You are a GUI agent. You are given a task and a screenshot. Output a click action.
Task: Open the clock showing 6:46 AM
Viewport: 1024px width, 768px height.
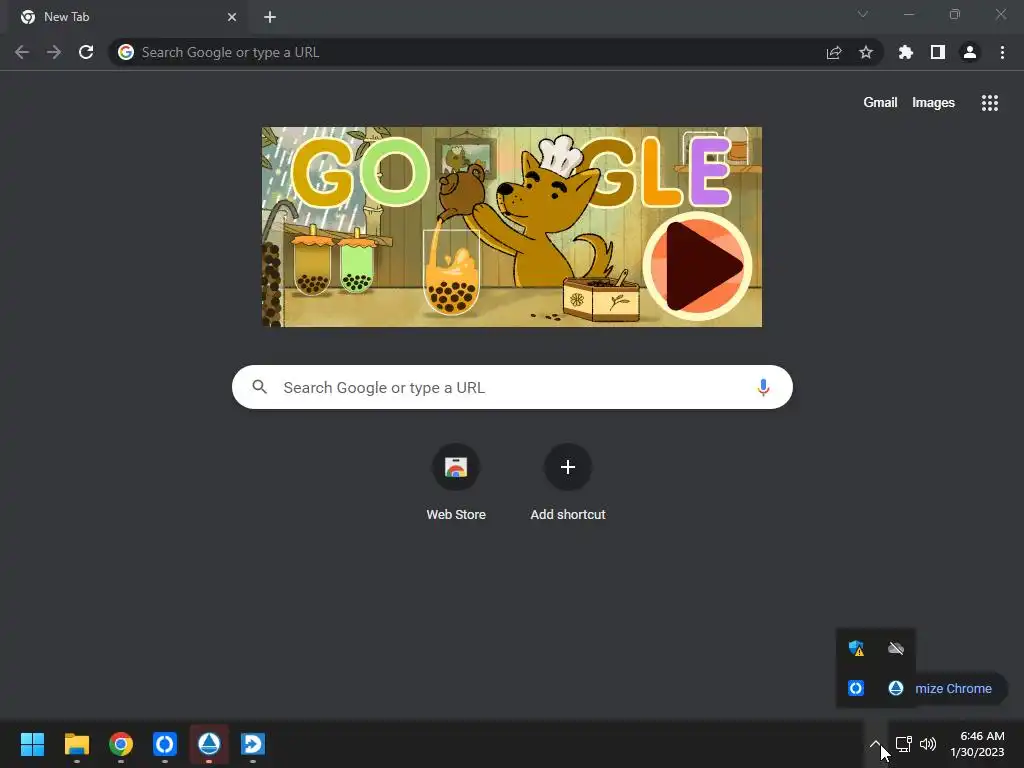click(x=977, y=744)
